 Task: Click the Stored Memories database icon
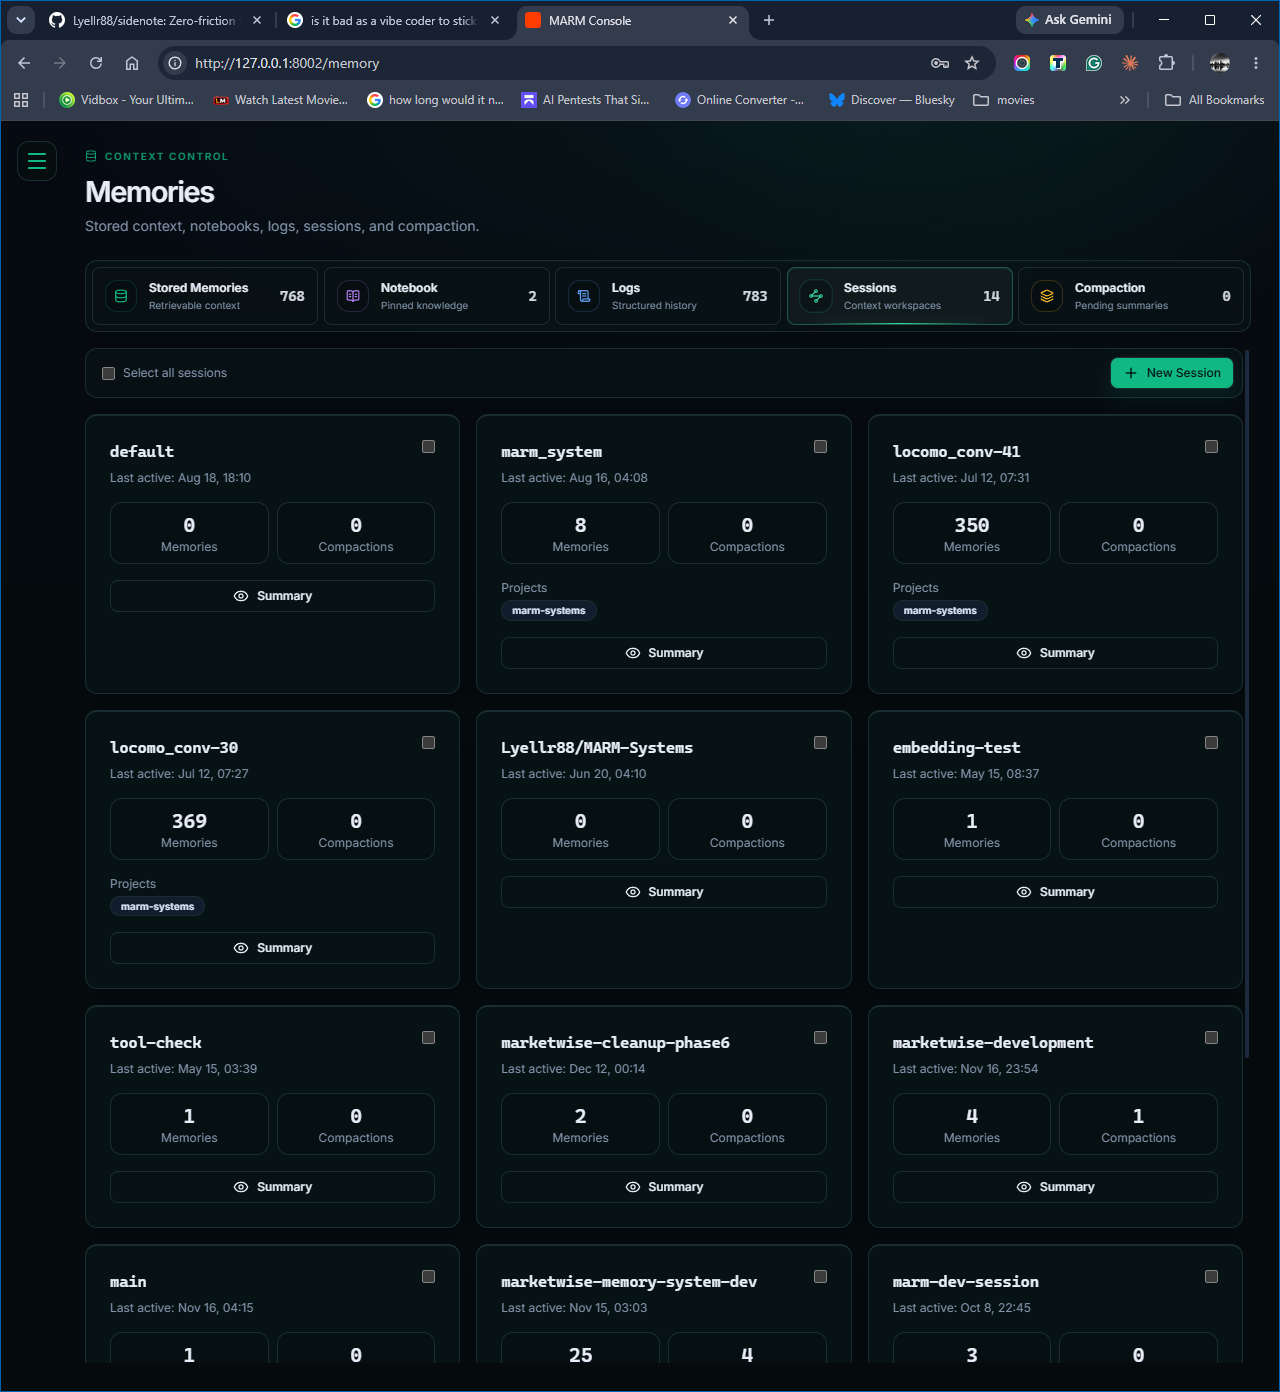pyautogui.click(x=121, y=296)
